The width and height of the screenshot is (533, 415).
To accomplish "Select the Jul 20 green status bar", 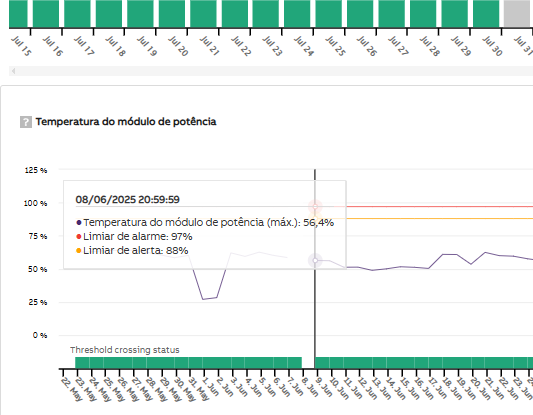I will point(172,14).
